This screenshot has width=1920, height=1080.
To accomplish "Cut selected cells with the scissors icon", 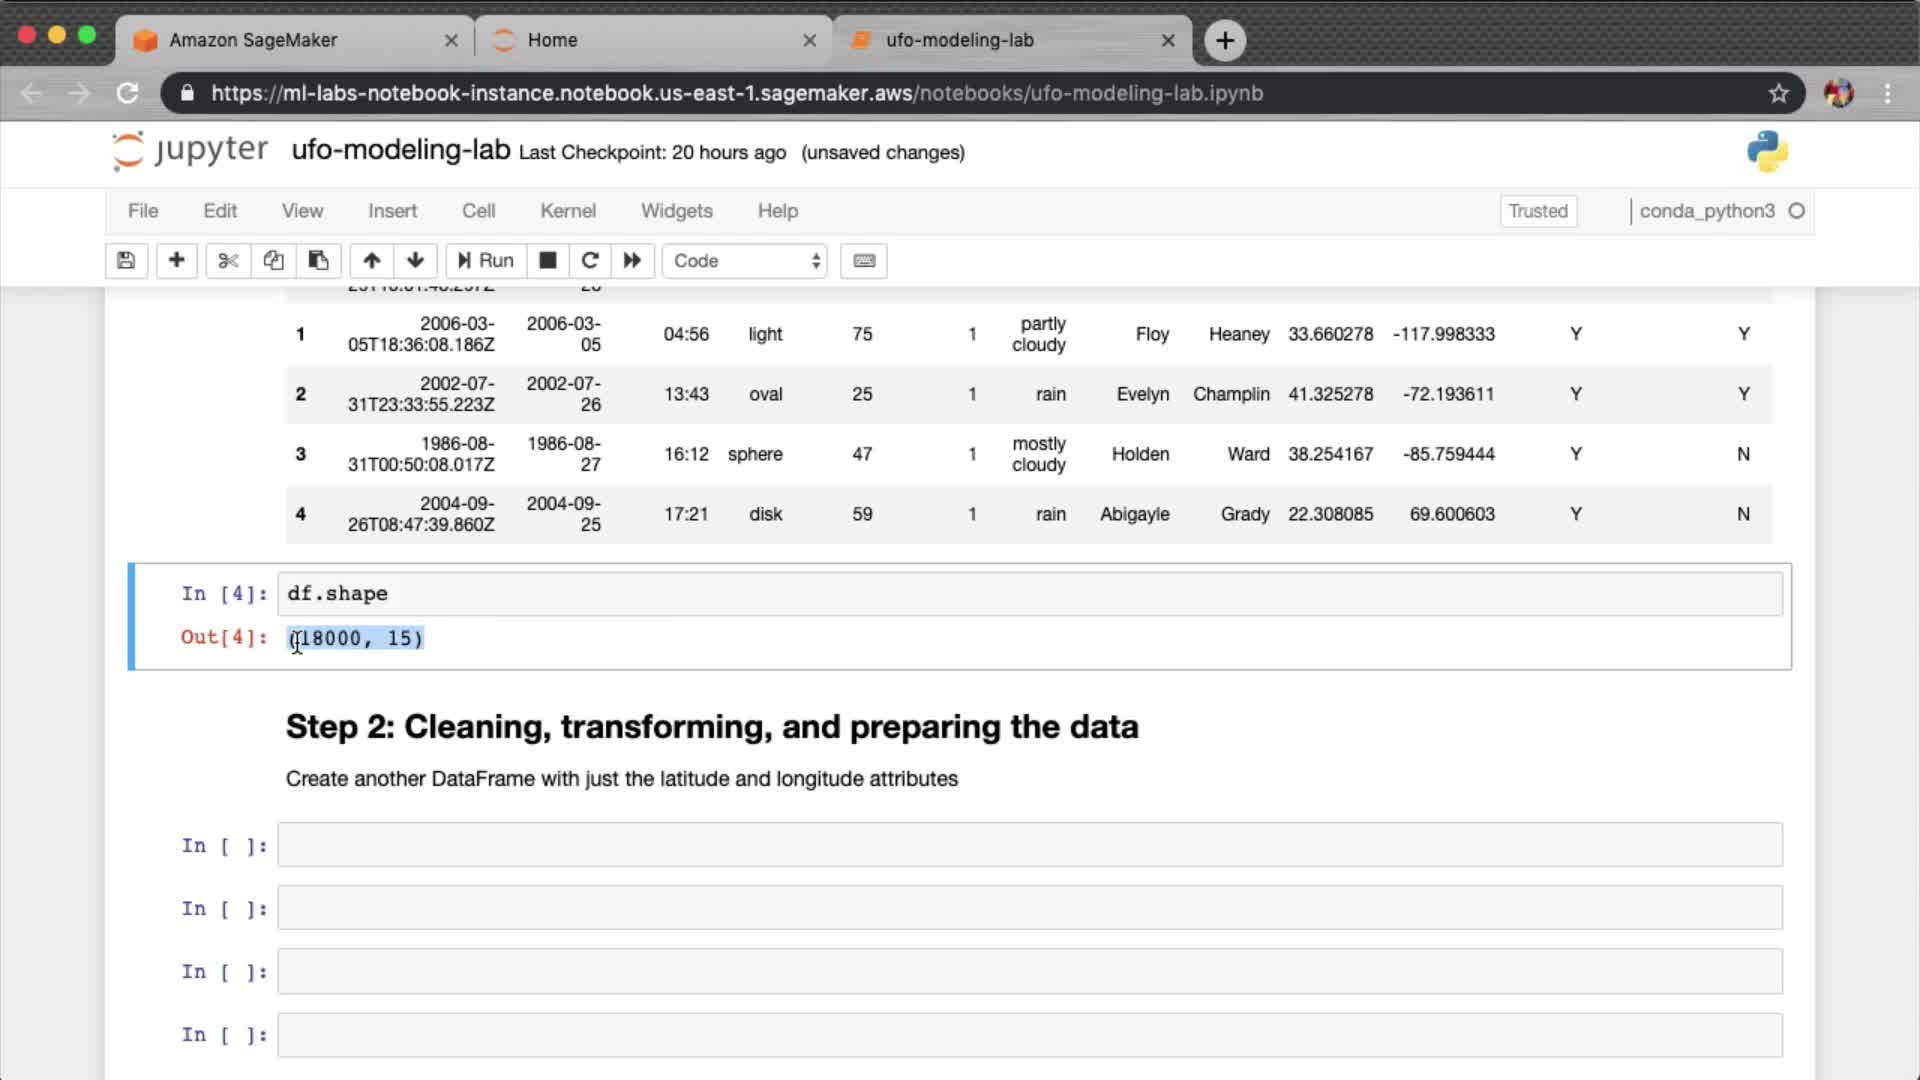I will 228,261.
